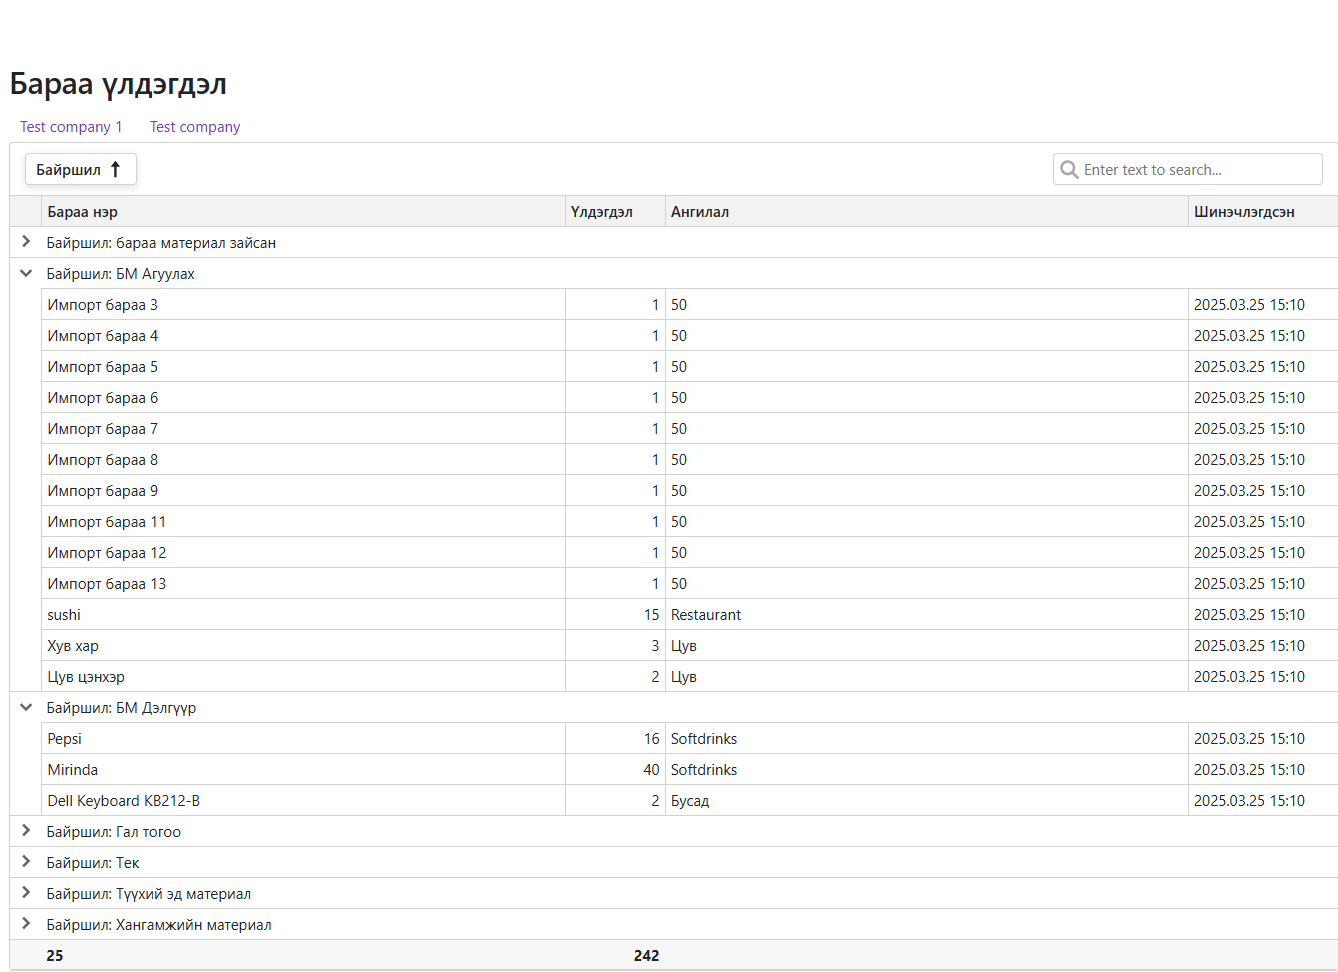Click the search magnifier icon
This screenshot has width=1338, height=972.
click(x=1069, y=170)
